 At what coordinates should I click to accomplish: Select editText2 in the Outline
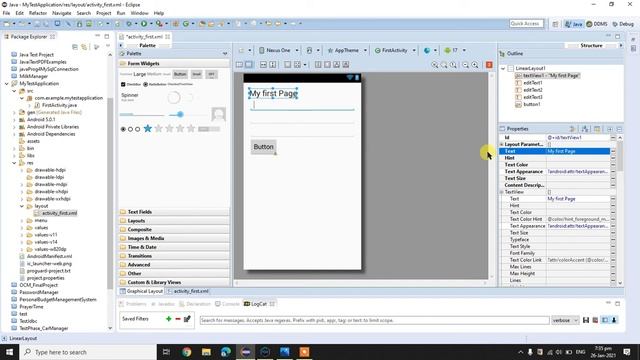pos(532,90)
